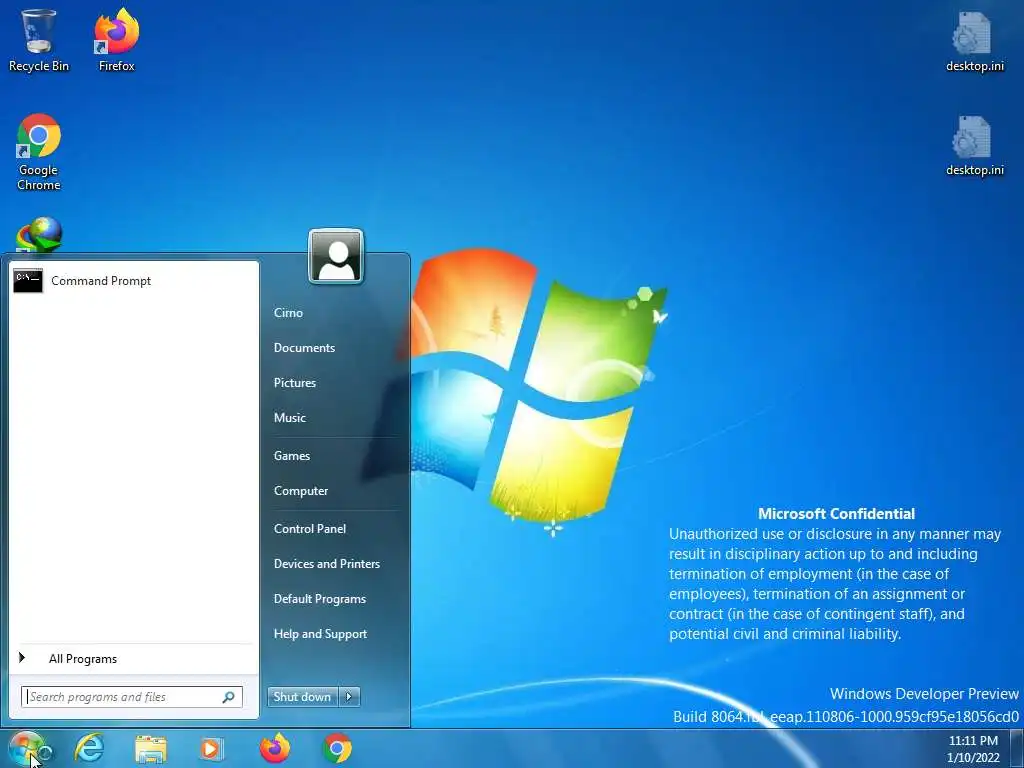Click the Show desktop strip
Viewport: 1024px width, 768px height.
tap(1017, 749)
